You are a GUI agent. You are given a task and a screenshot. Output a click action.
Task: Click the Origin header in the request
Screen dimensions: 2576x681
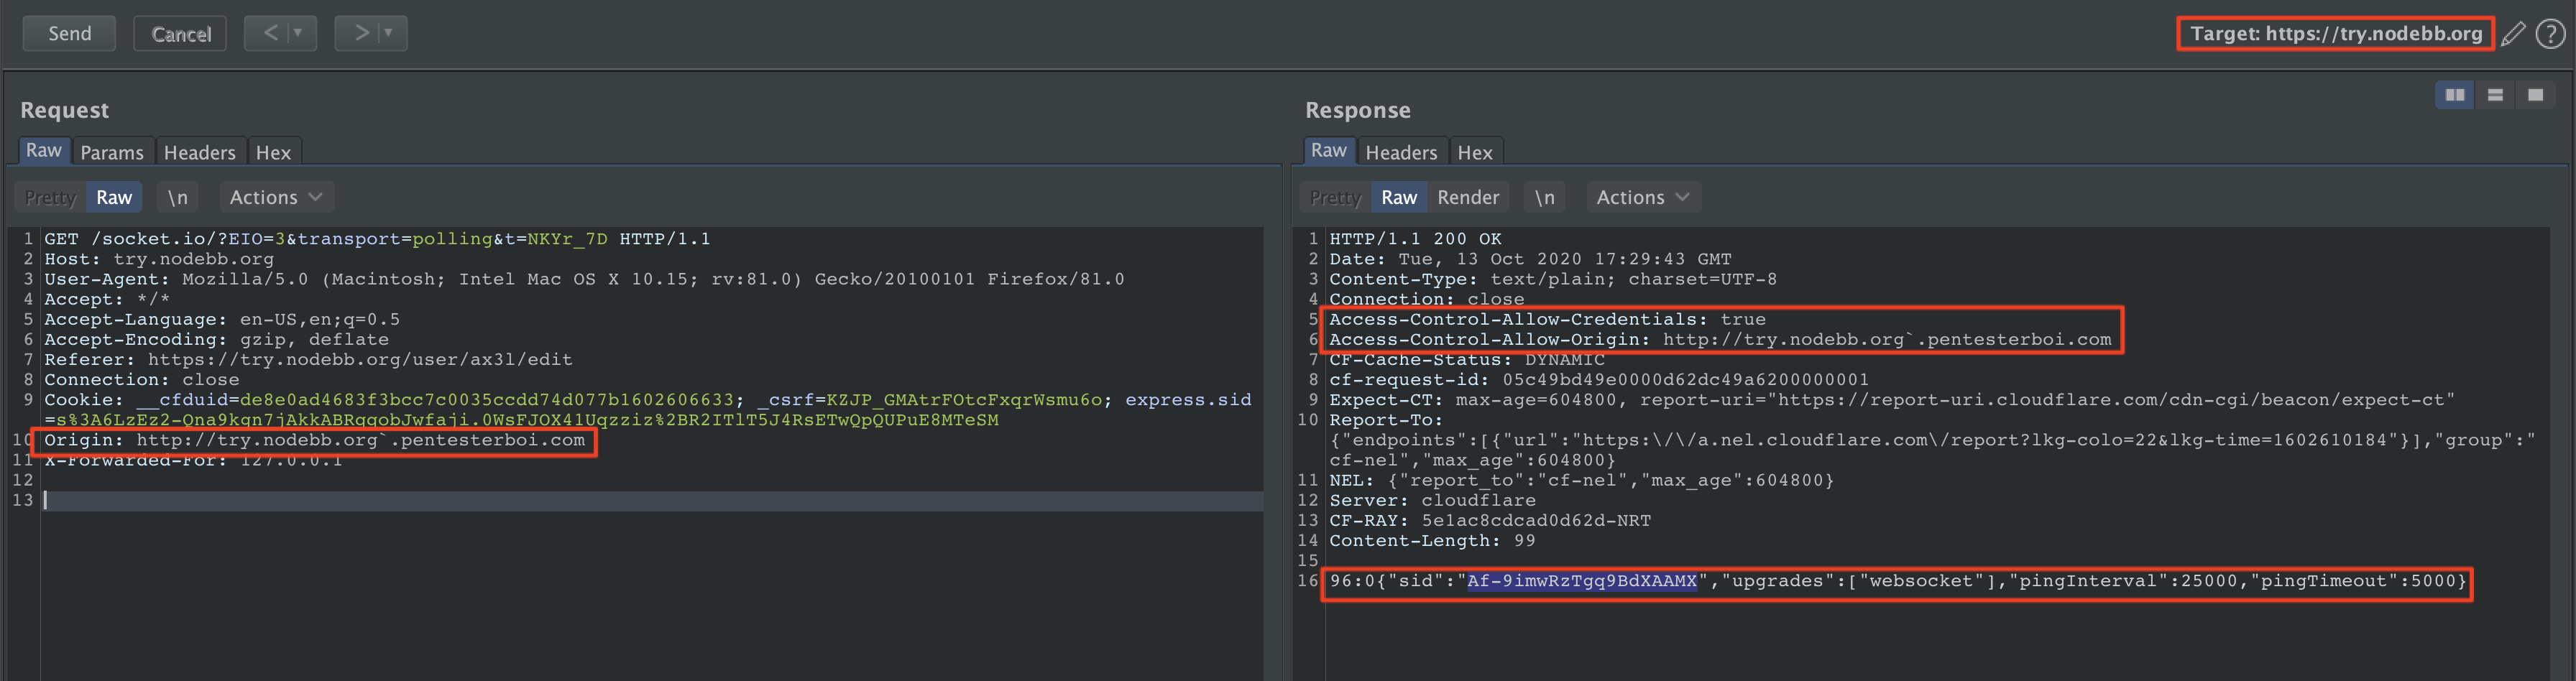[314, 440]
